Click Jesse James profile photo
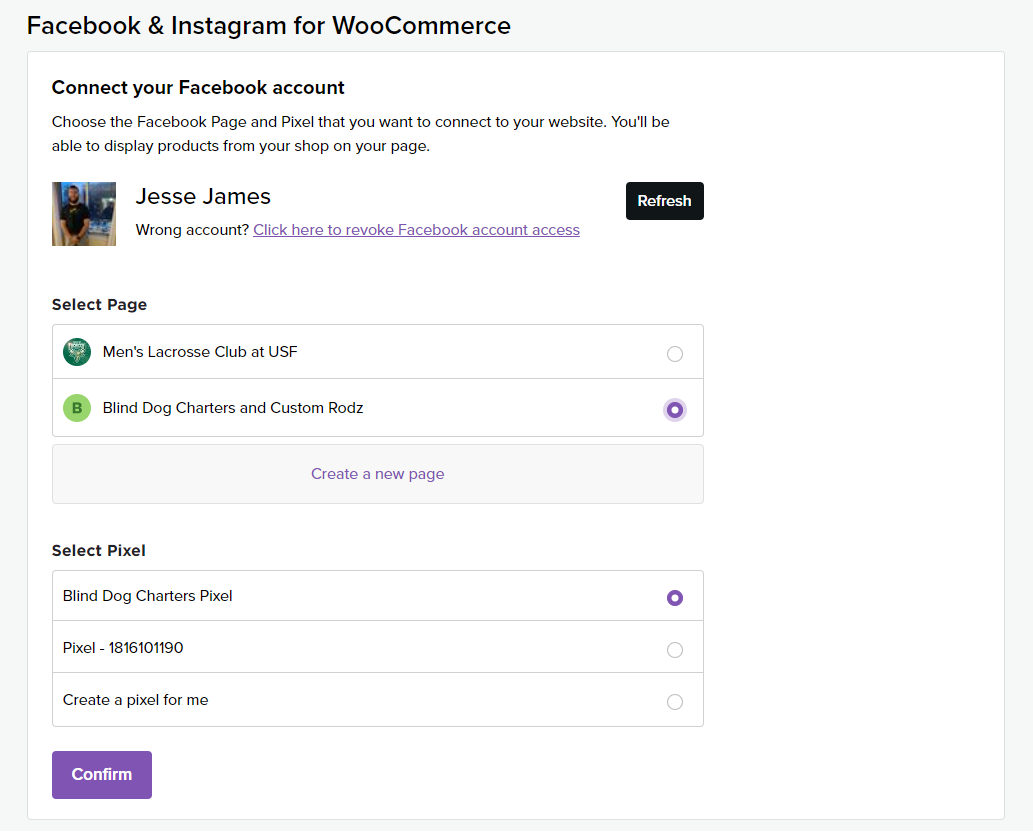This screenshot has height=834, width=1033. pyautogui.click(x=84, y=214)
